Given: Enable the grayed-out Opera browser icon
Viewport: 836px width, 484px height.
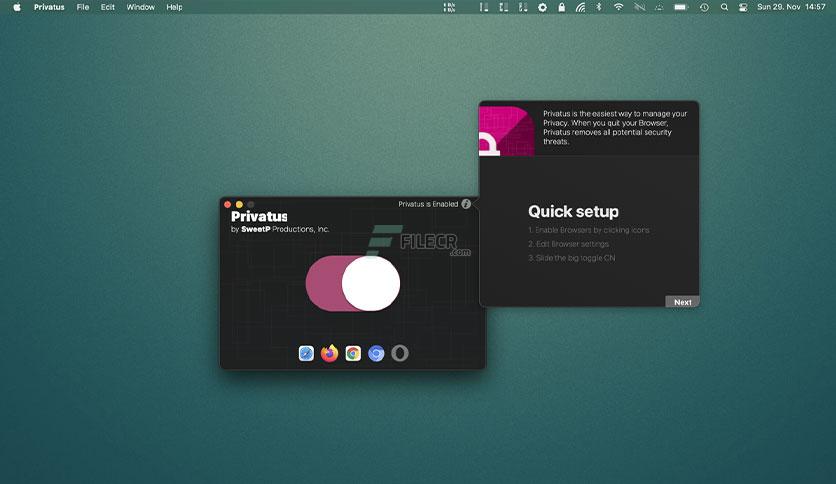Looking at the screenshot, I should click(x=400, y=353).
